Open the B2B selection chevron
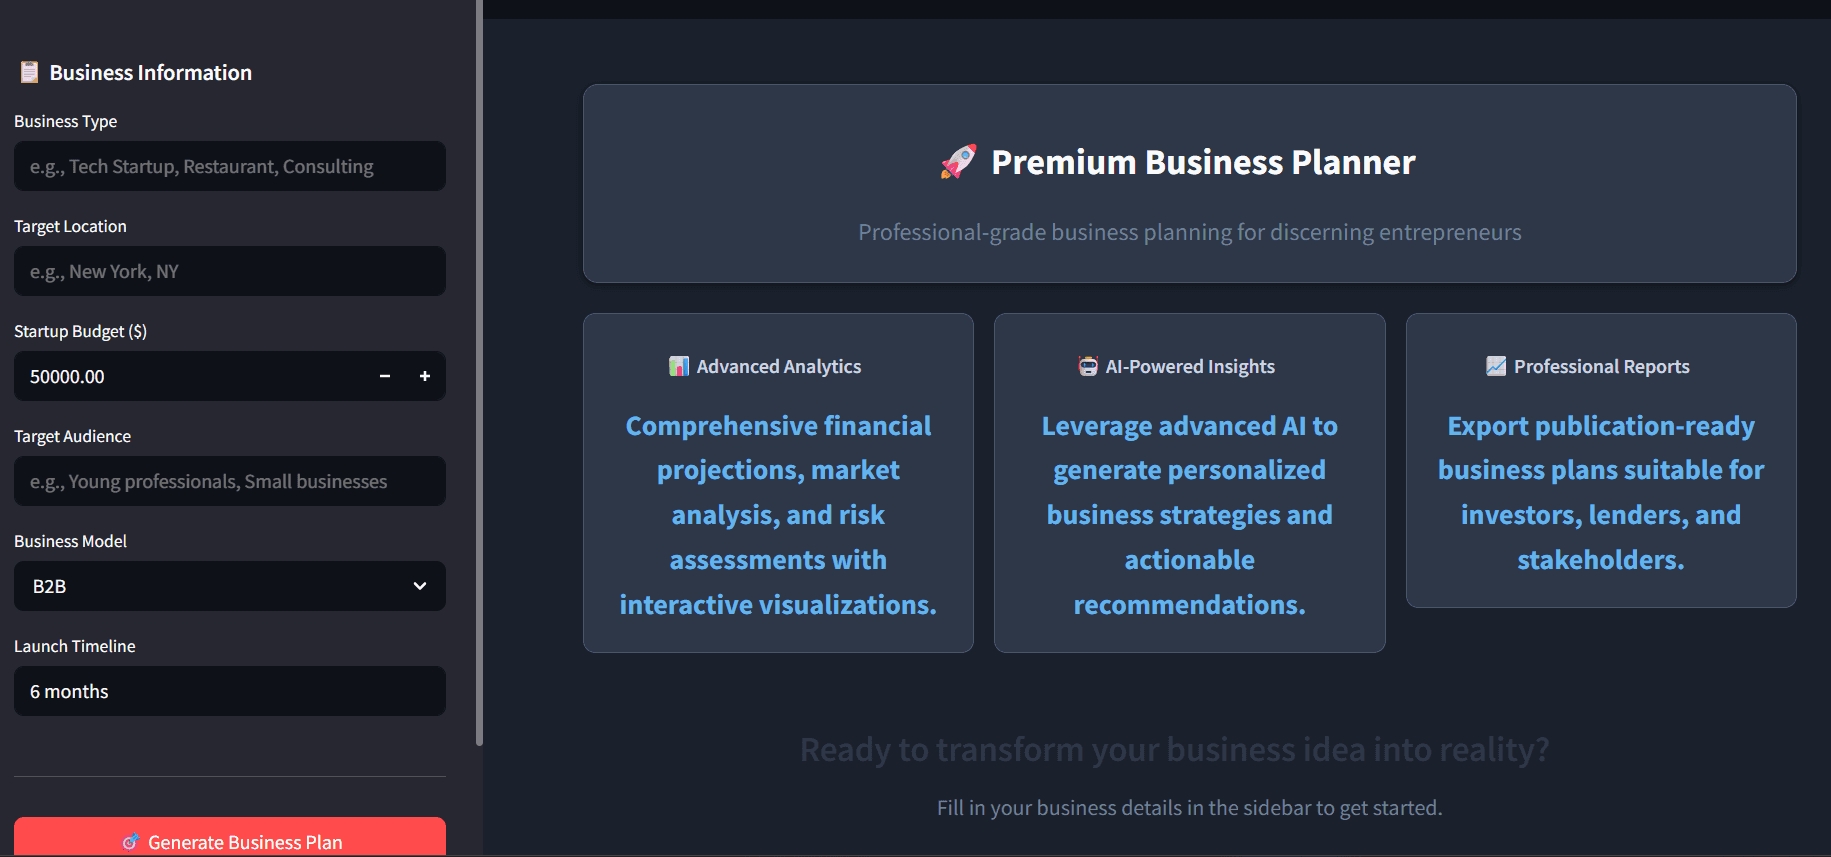Viewport: 1831px width, 857px height. point(420,586)
